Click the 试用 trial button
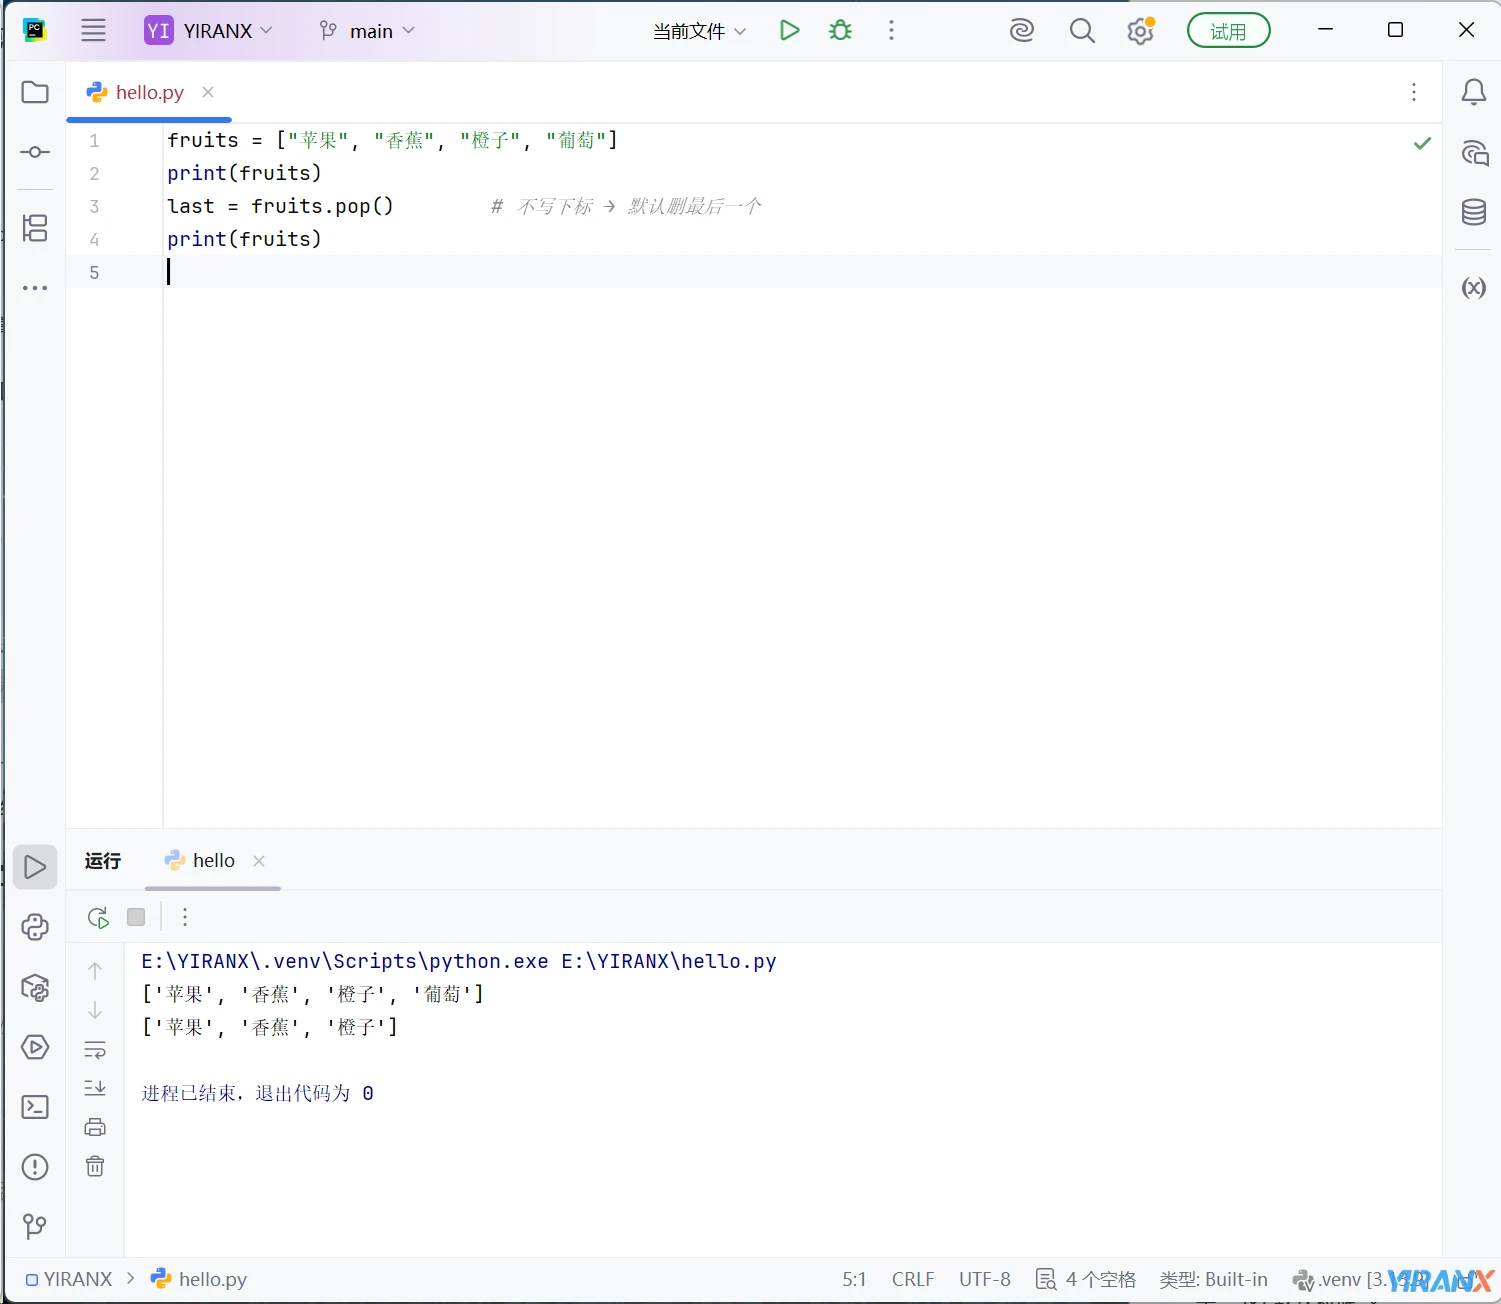 pos(1228,31)
